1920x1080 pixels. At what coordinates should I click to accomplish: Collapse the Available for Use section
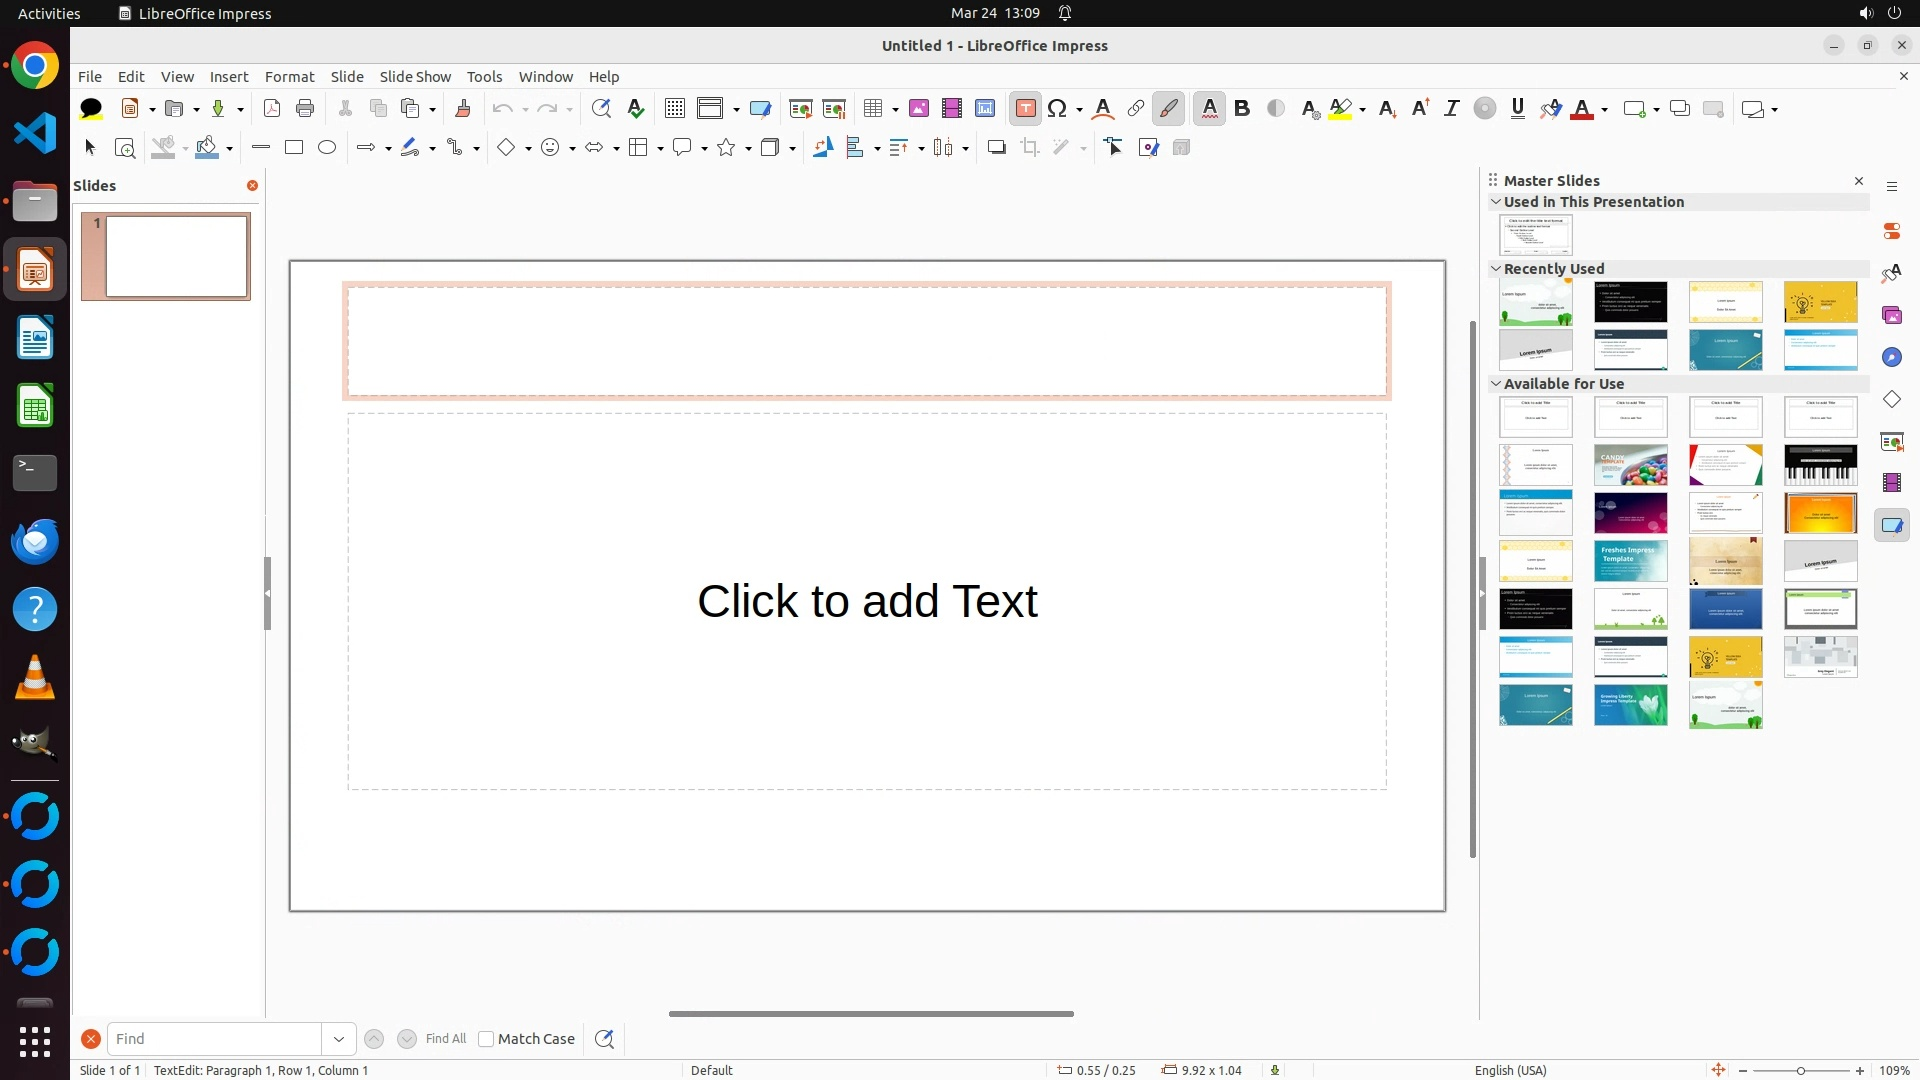(x=1496, y=384)
